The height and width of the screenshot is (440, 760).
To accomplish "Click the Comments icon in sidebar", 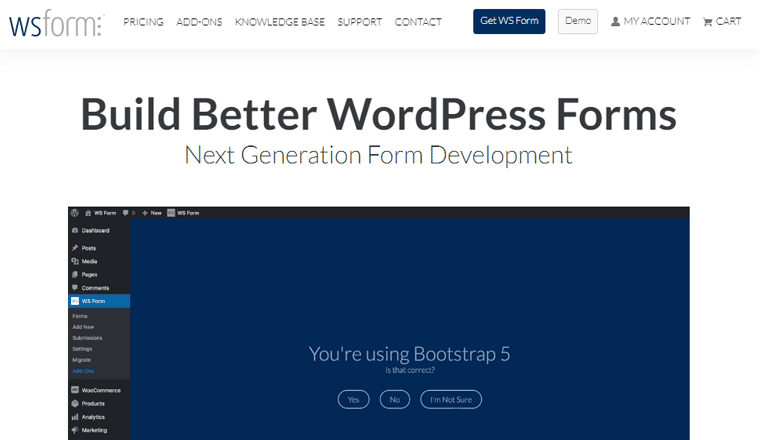I will (x=75, y=288).
